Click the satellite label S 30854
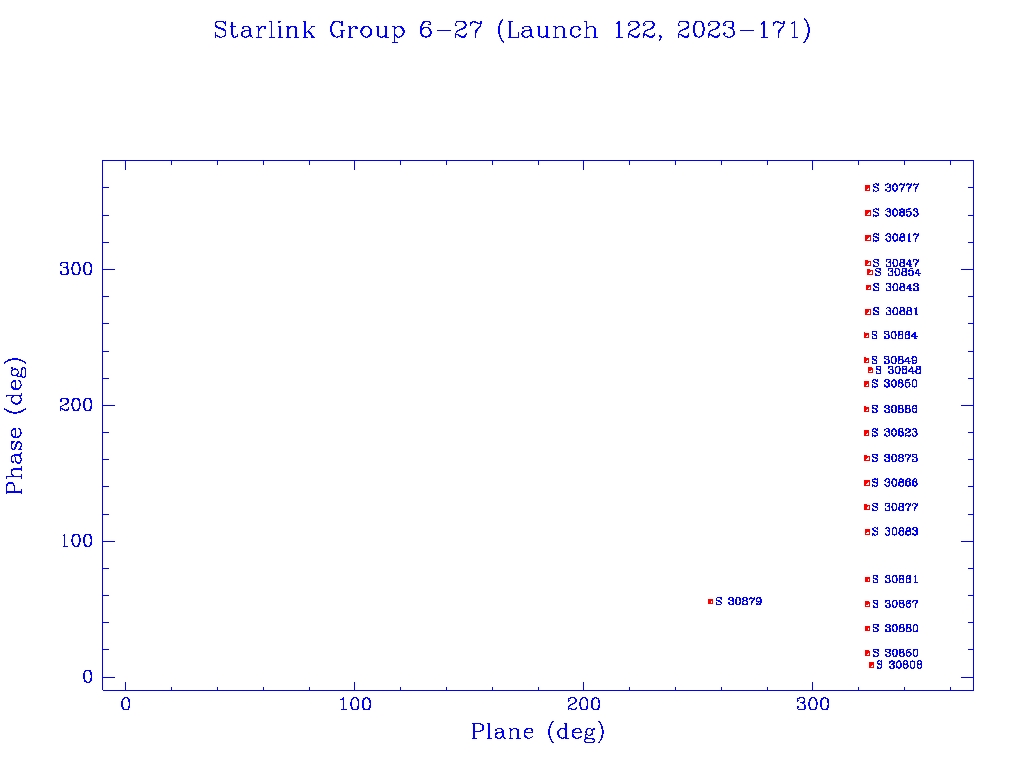The width and height of the screenshot is (1024, 768). 897,272
